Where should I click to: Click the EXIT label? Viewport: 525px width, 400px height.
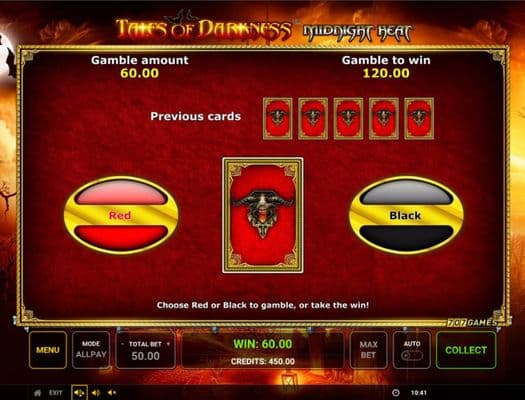pos(56,393)
